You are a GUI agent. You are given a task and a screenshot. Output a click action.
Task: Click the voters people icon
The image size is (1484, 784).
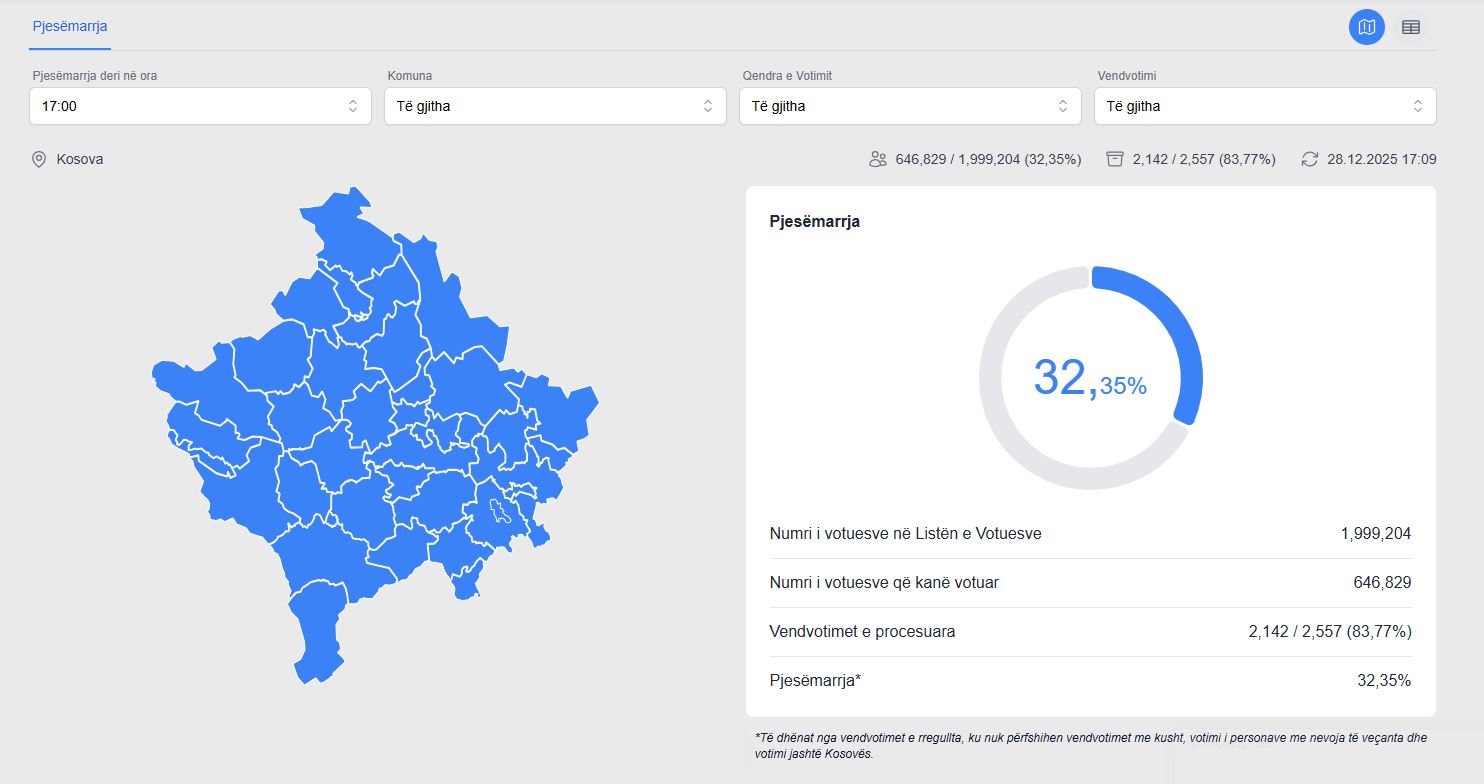(x=878, y=159)
